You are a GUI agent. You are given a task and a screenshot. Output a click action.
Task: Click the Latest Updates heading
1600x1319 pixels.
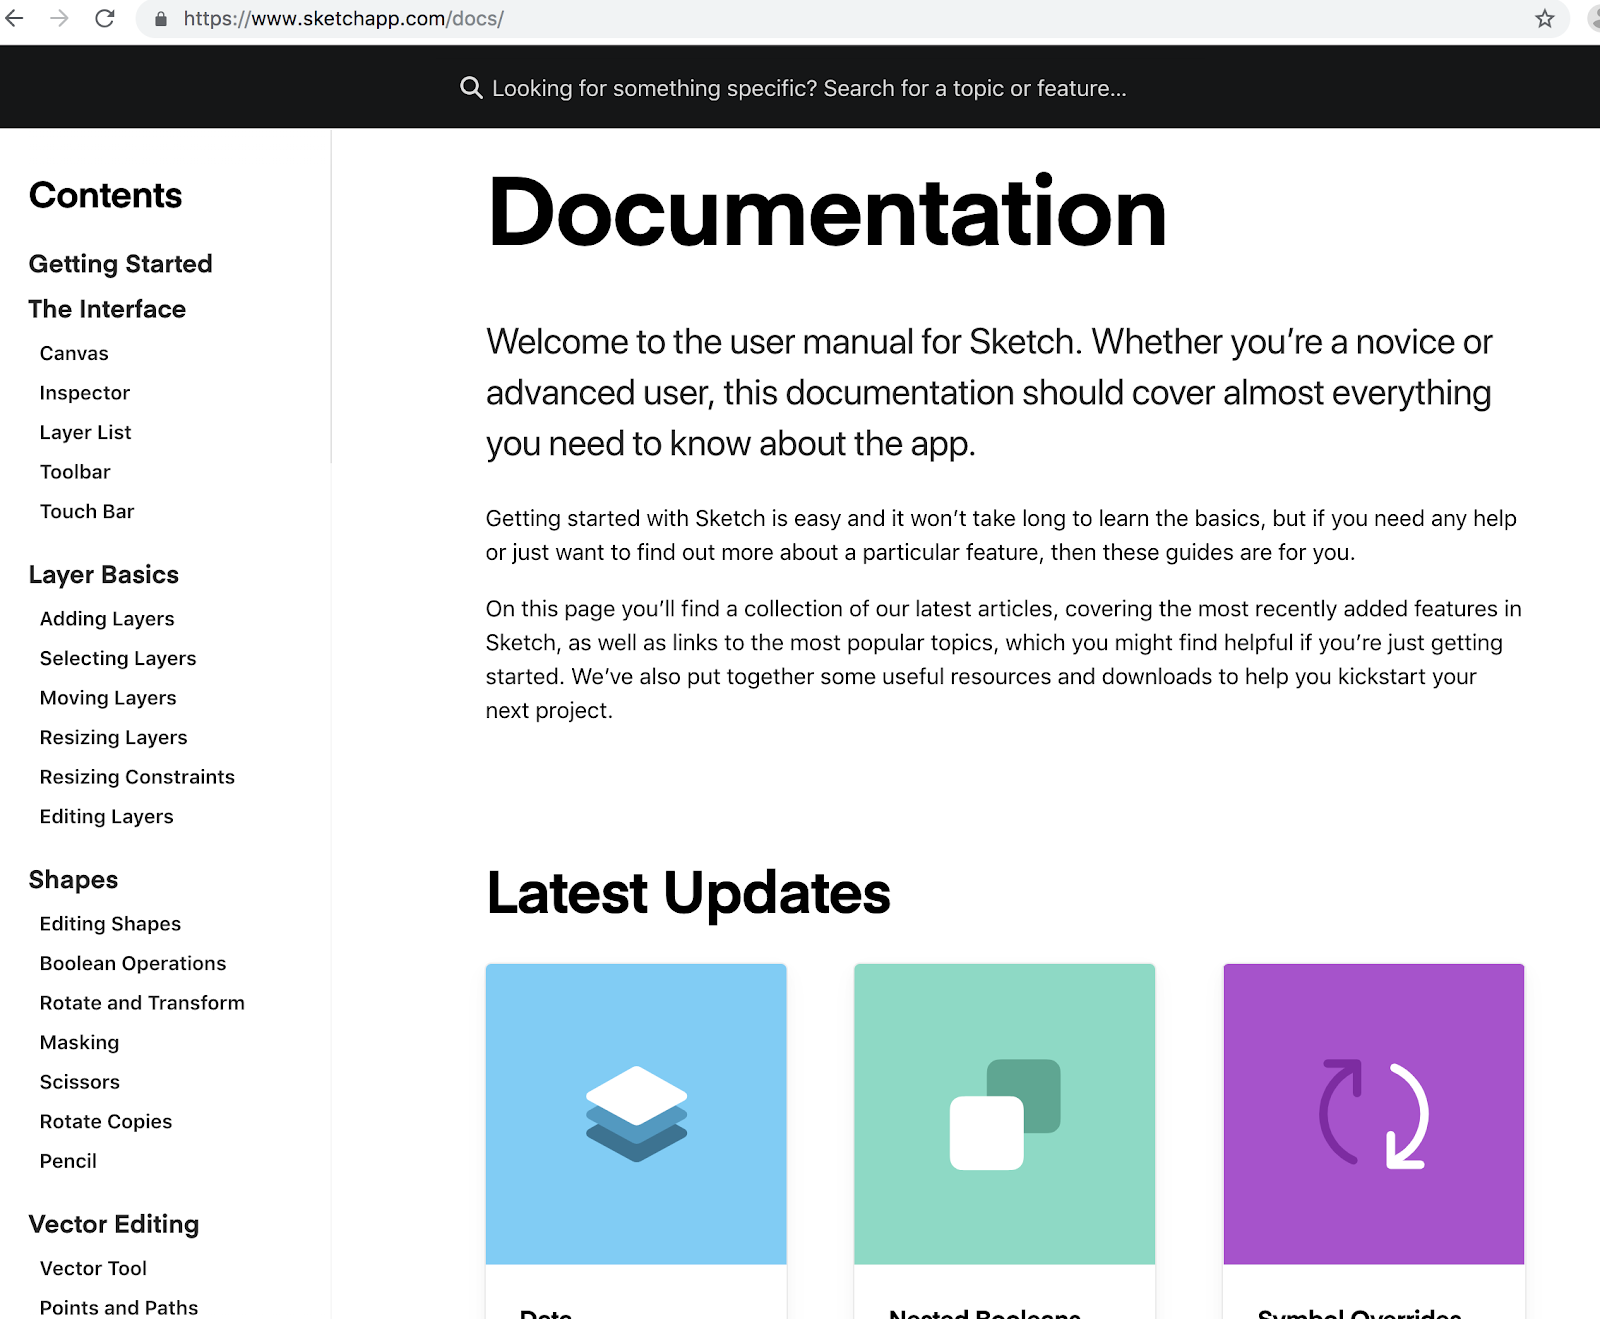coord(688,892)
